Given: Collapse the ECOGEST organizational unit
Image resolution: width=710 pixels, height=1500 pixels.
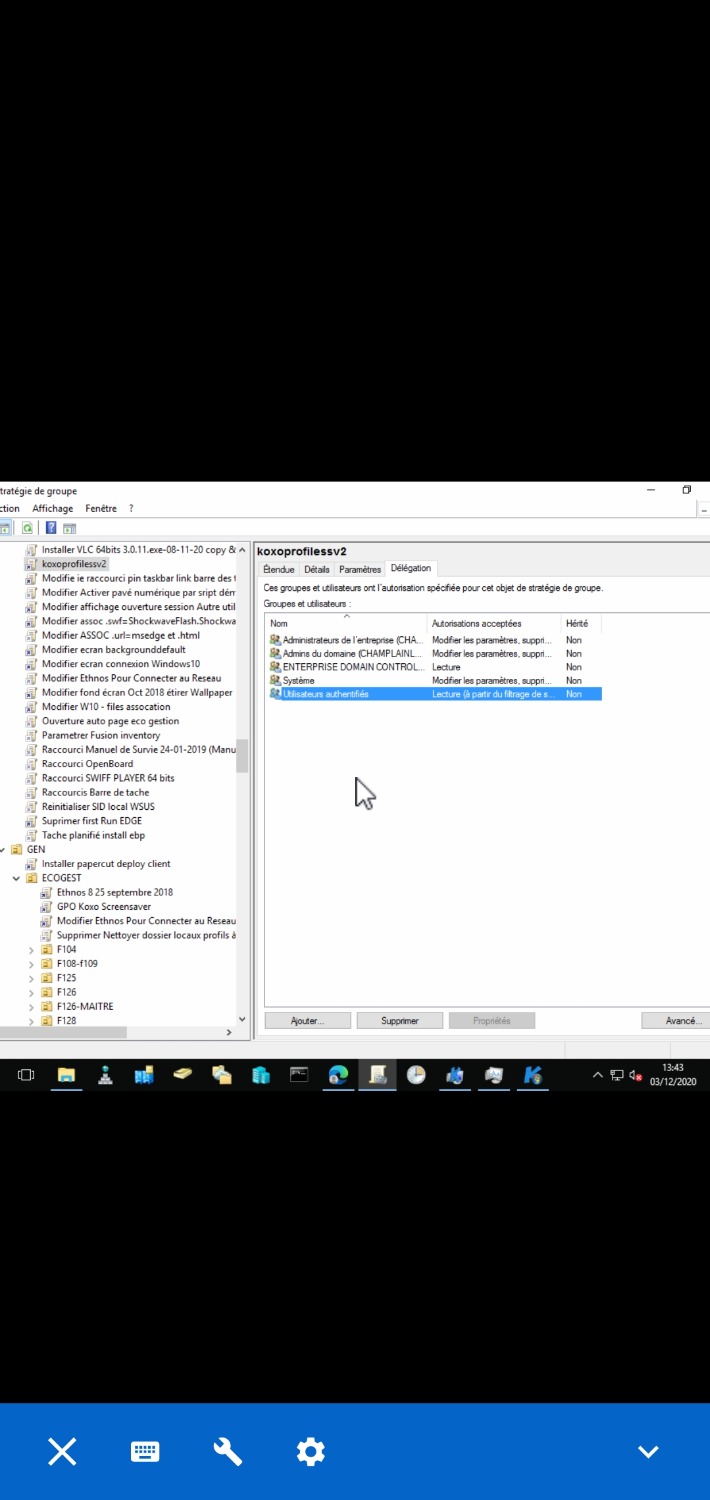Looking at the screenshot, I should click(x=17, y=878).
